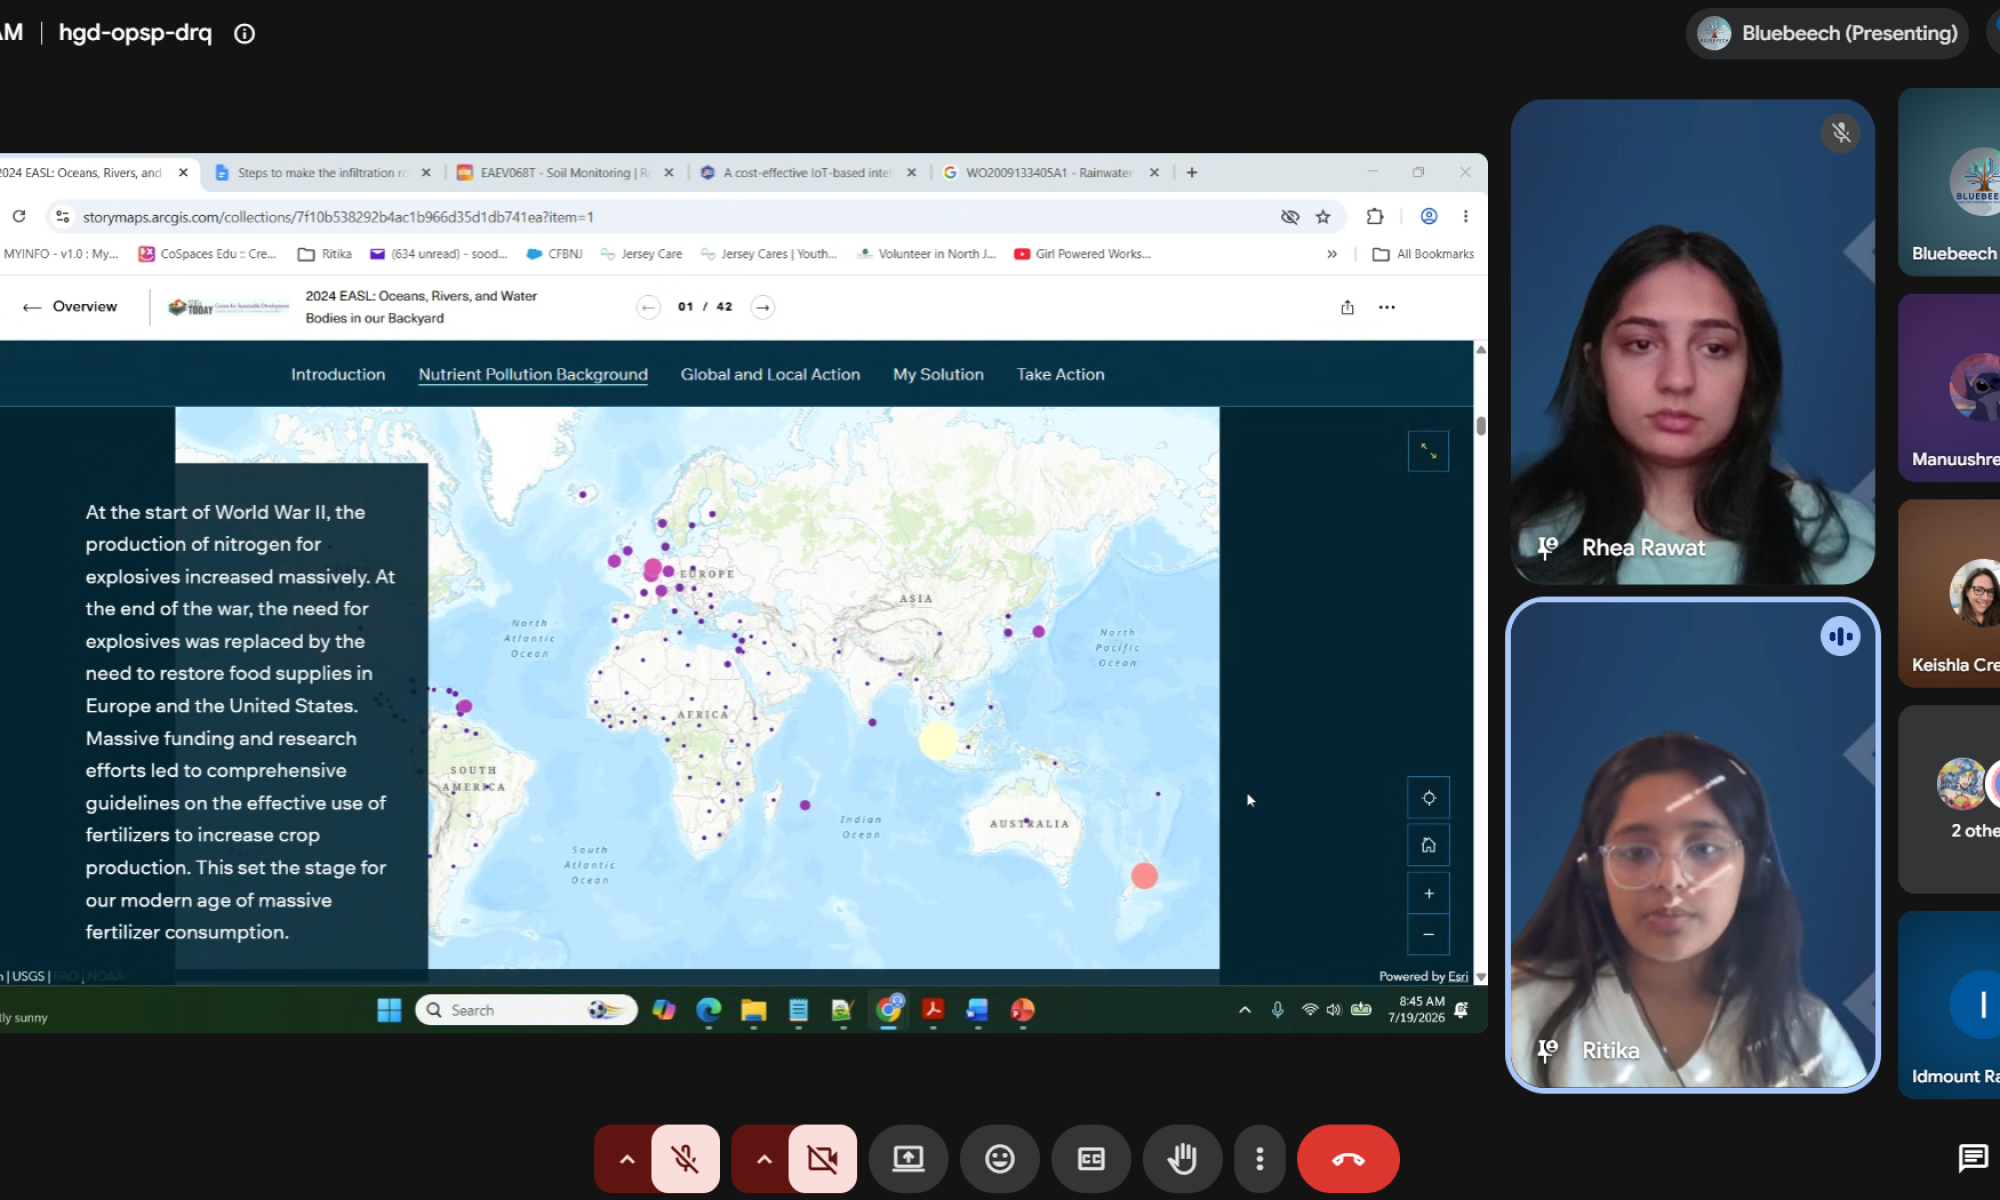
Task: Open the emoji reactions button
Action: 999,1159
